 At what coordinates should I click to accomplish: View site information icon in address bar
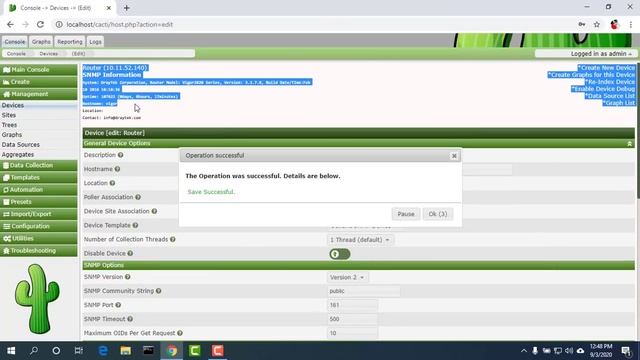(x=59, y=24)
